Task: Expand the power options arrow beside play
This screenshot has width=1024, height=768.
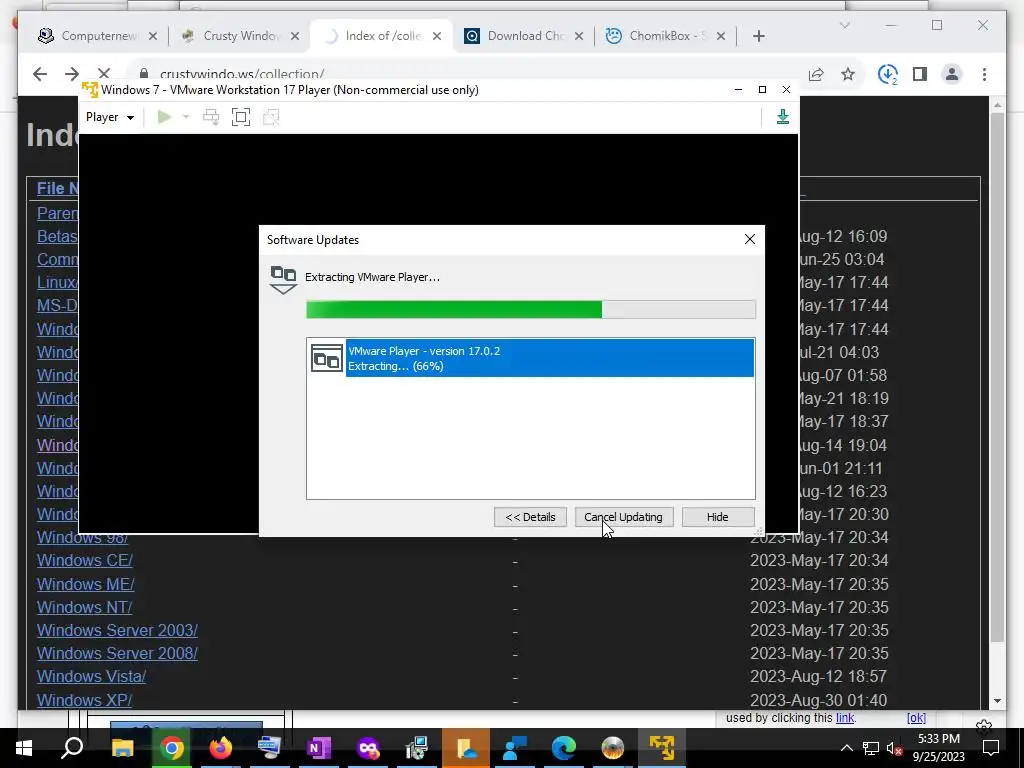Action: (186, 117)
